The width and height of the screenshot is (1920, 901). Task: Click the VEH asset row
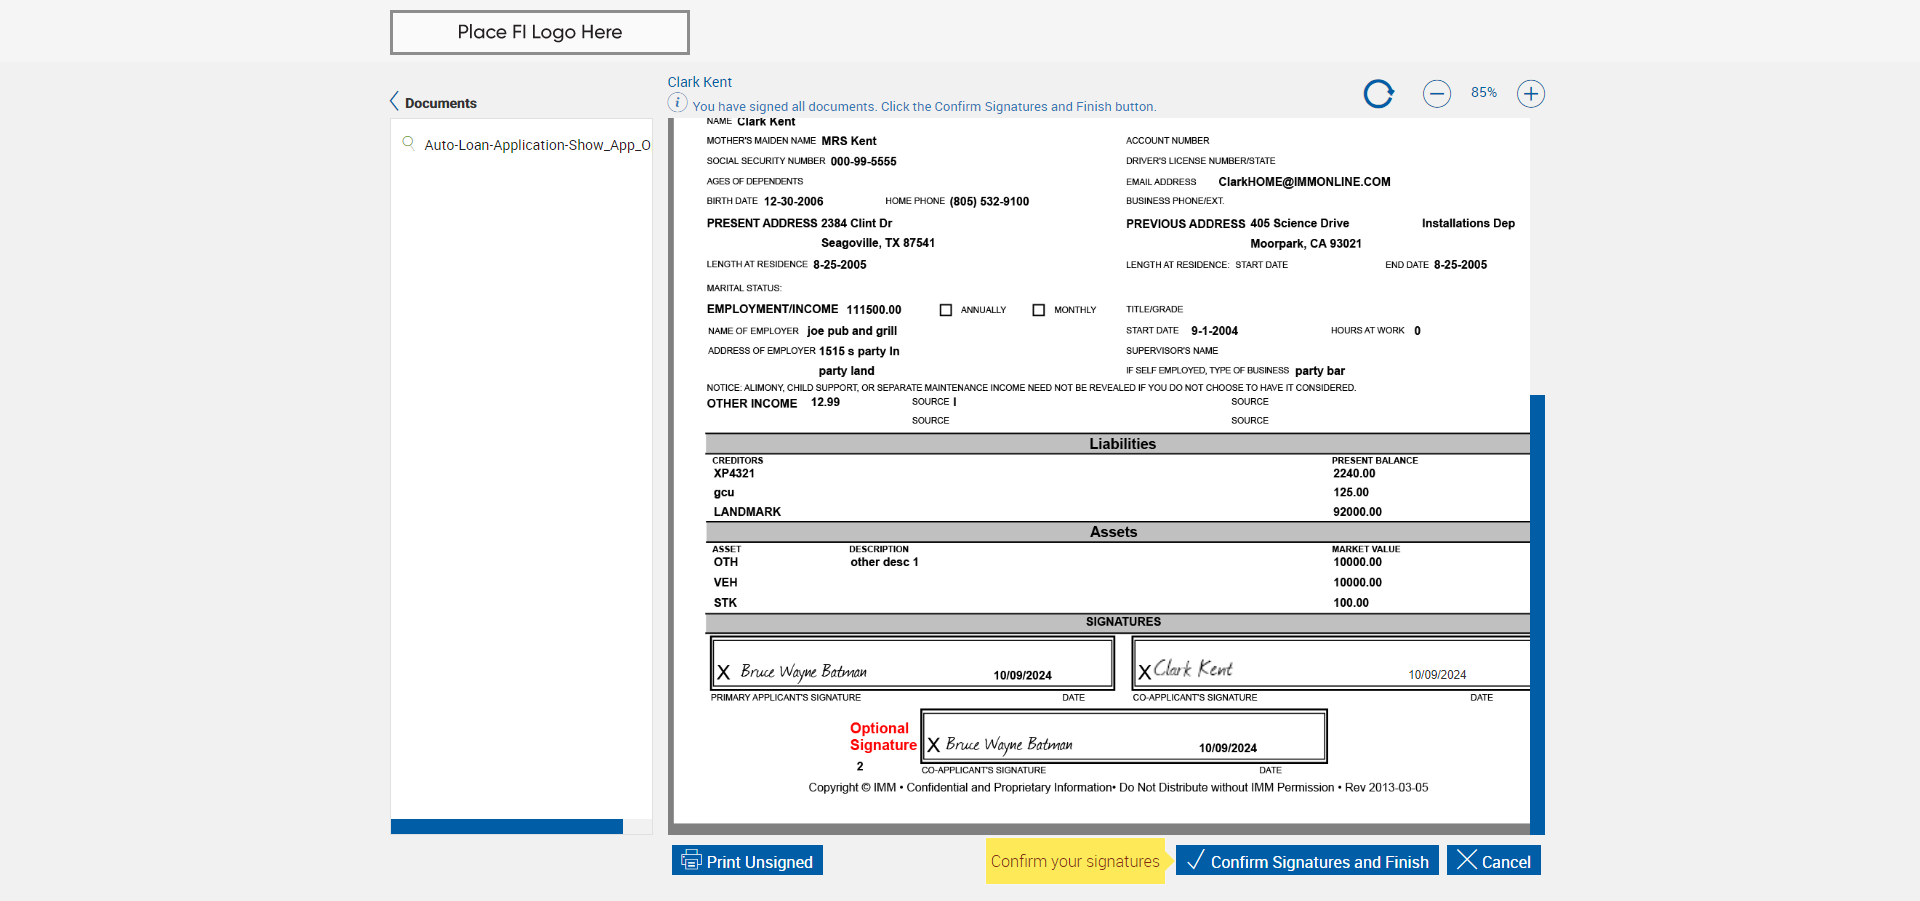pyautogui.click(x=725, y=583)
